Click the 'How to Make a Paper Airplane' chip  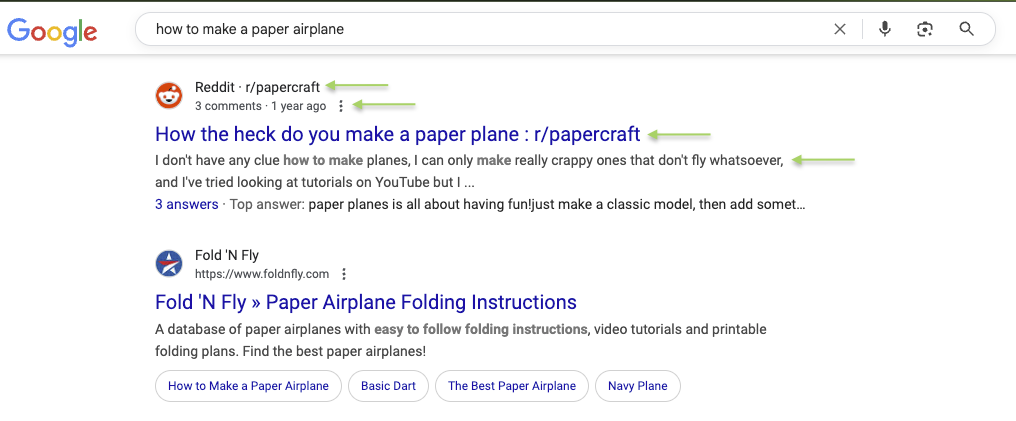pos(248,386)
